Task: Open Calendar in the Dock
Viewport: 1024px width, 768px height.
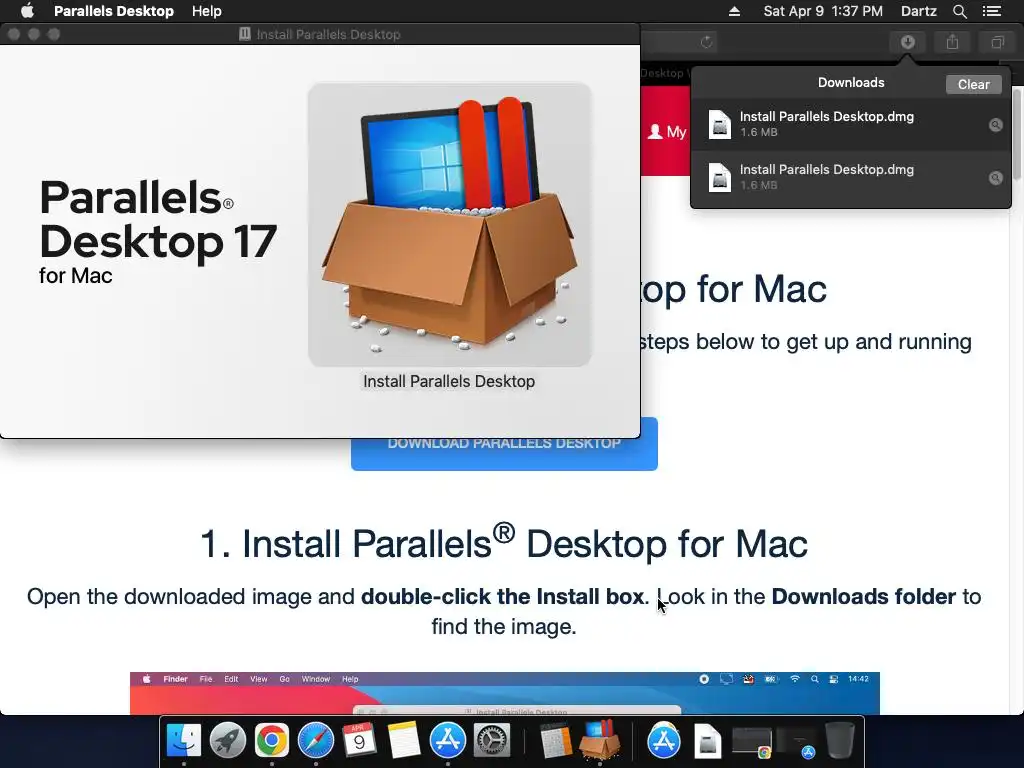Action: click(x=359, y=741)
